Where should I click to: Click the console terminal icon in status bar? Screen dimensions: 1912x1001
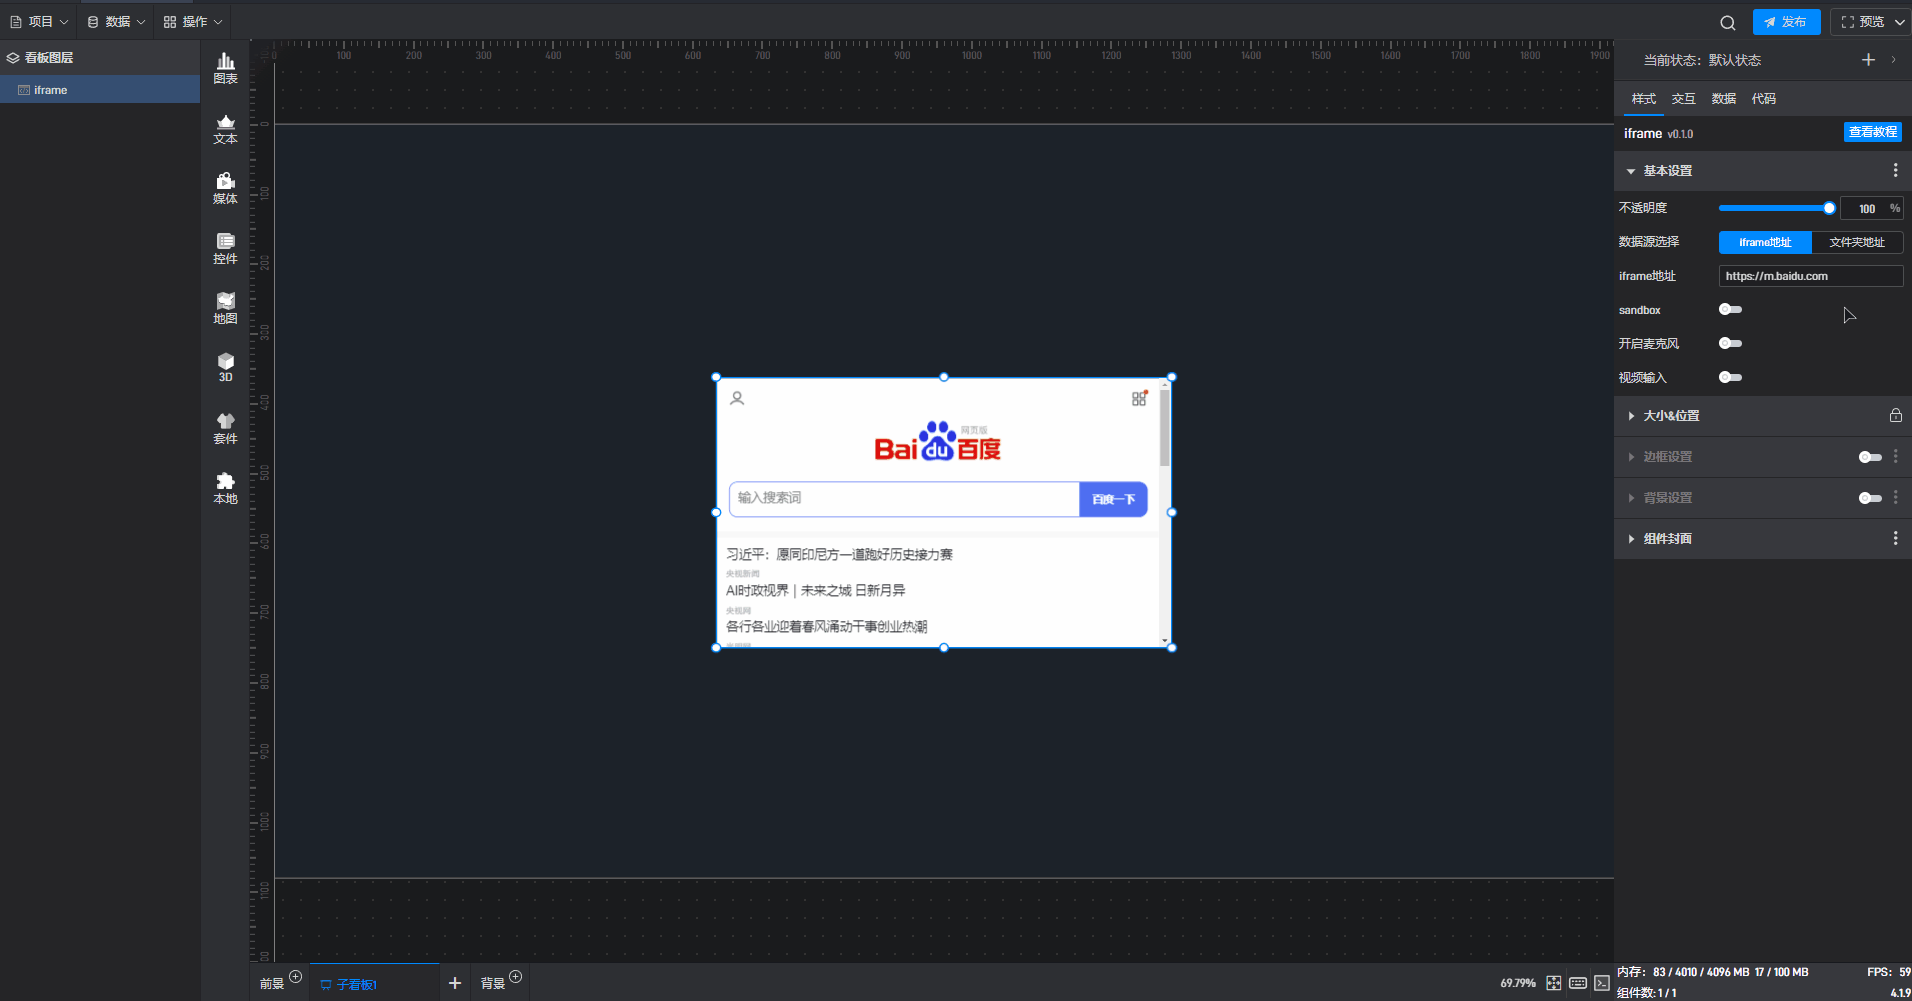coord(1602,983)
